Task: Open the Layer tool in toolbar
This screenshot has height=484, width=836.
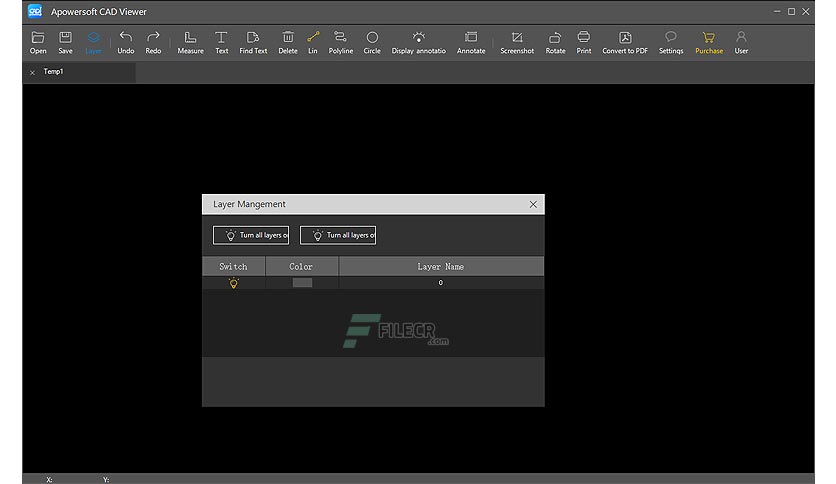Action: [93, 42]
